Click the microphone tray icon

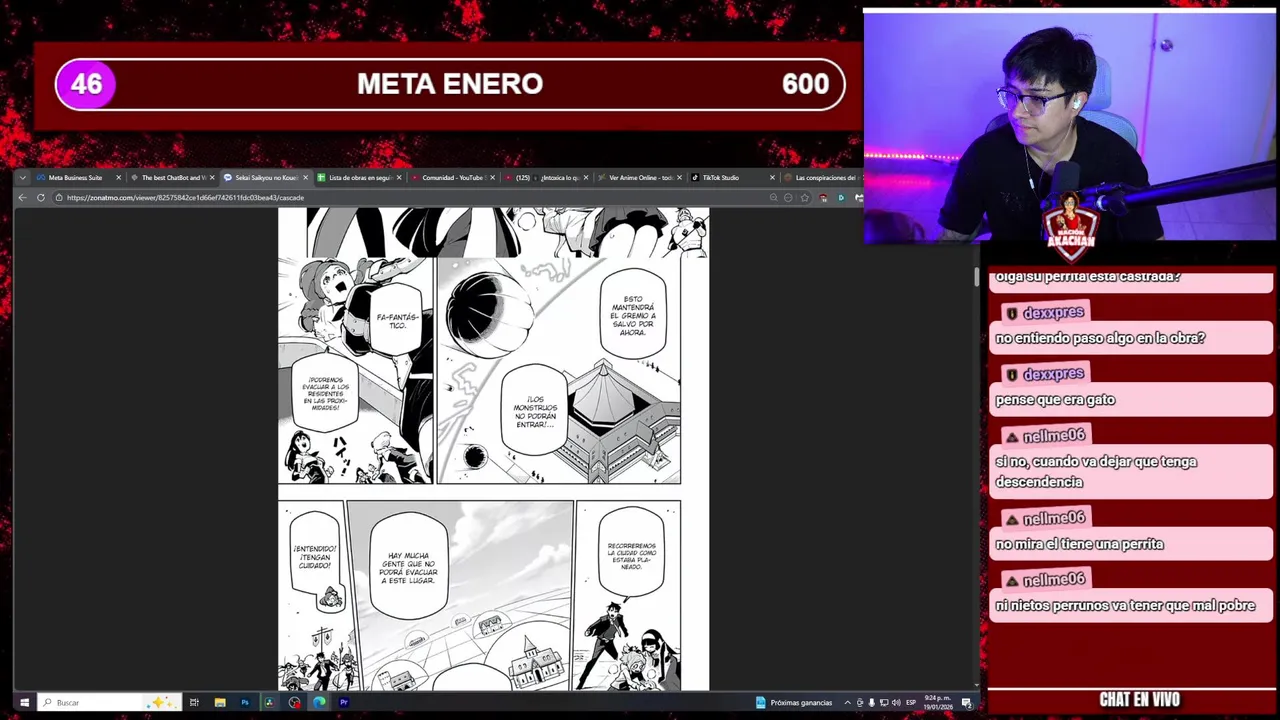(872, 702)
